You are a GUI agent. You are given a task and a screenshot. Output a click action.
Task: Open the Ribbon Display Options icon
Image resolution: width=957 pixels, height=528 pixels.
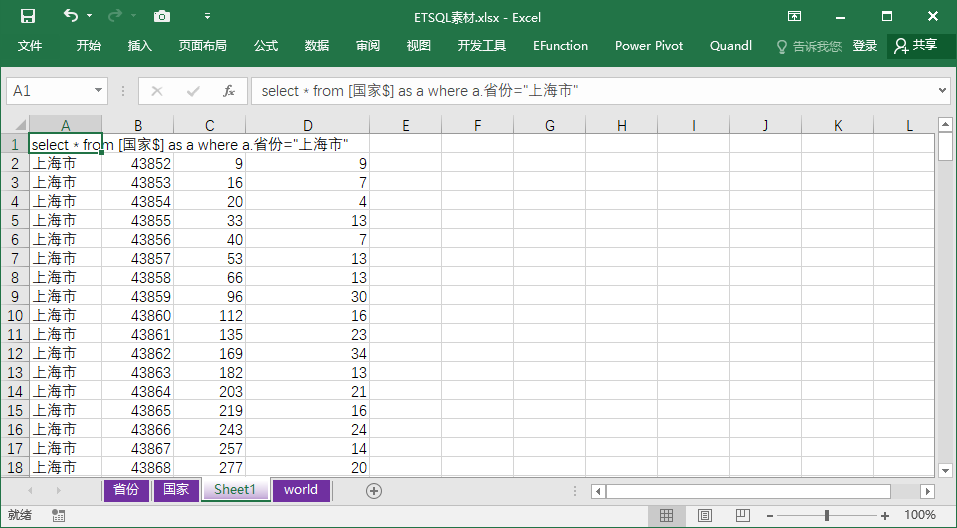[794, 16]
